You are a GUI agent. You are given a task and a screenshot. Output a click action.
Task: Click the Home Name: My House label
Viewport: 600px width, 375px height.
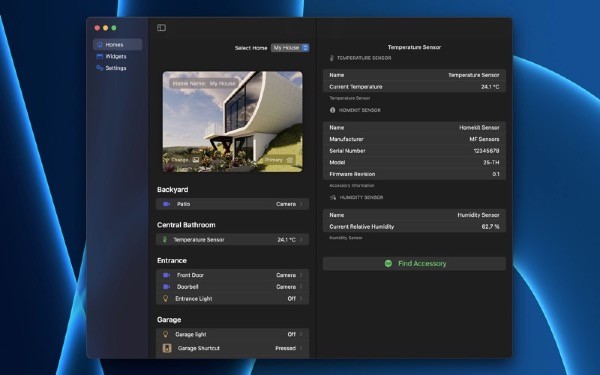[x=204, y=83]
